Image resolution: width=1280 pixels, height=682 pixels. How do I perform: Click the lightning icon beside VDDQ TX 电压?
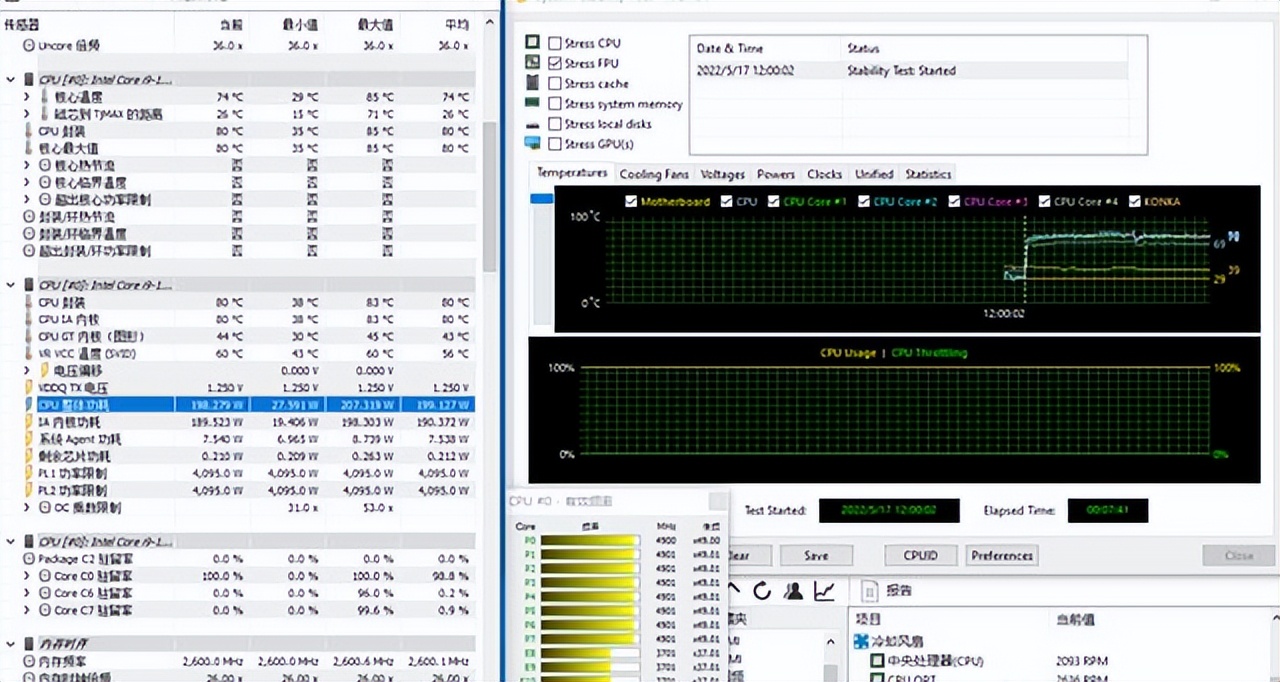point(29,387)
